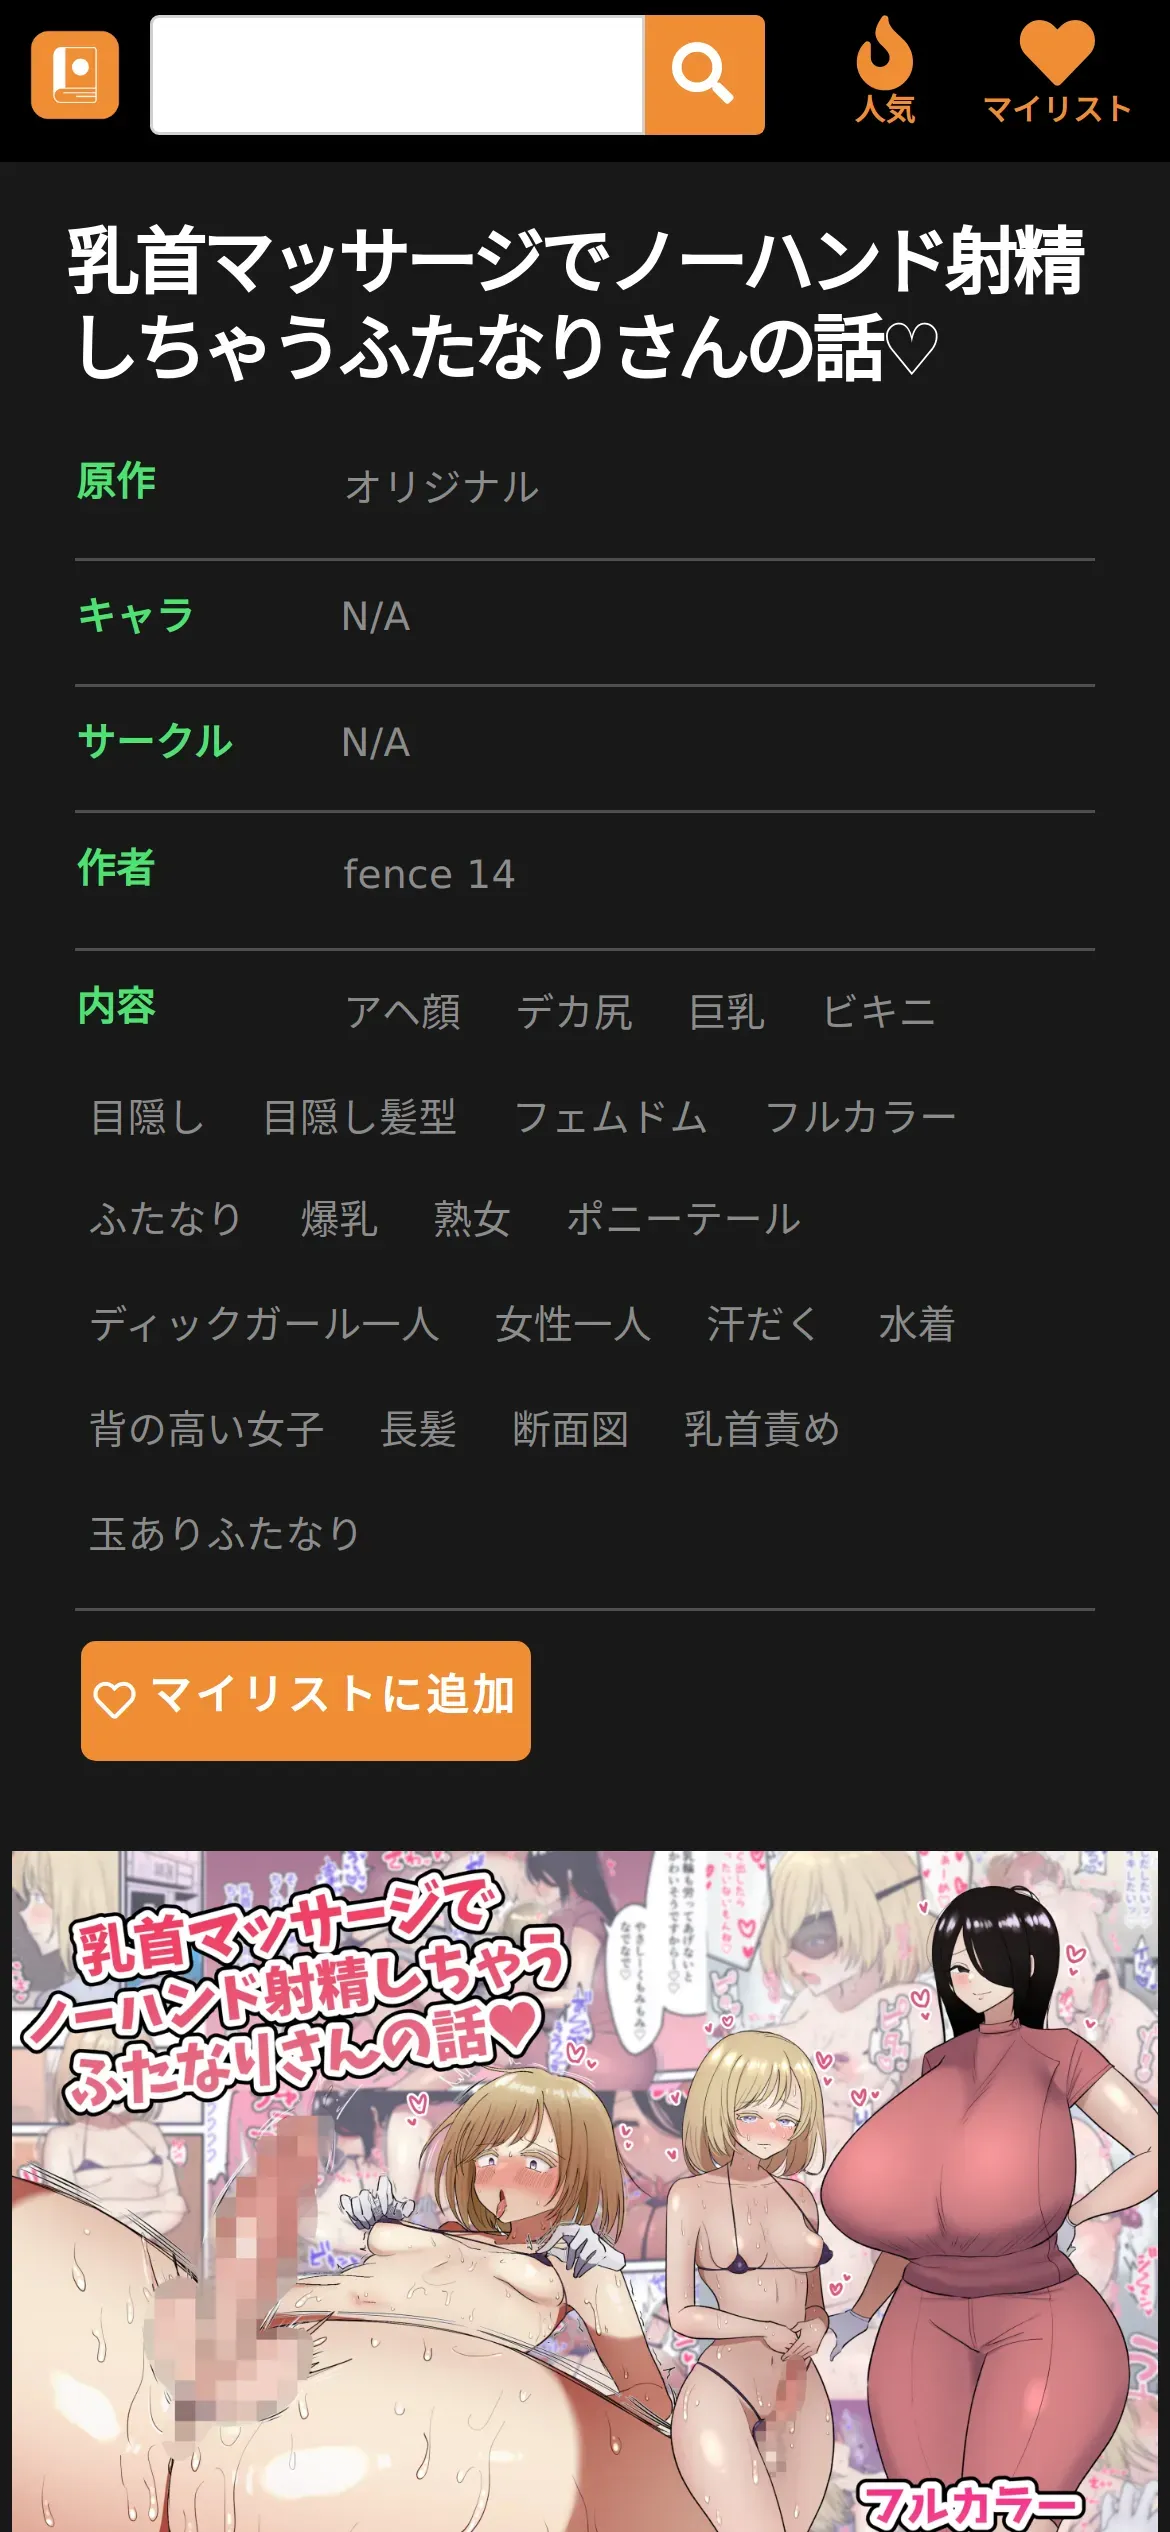The height and width of the screenshot is (2532, 1170).
Task: Click the magnifying glass search button
Action: [x=704, y=75]
